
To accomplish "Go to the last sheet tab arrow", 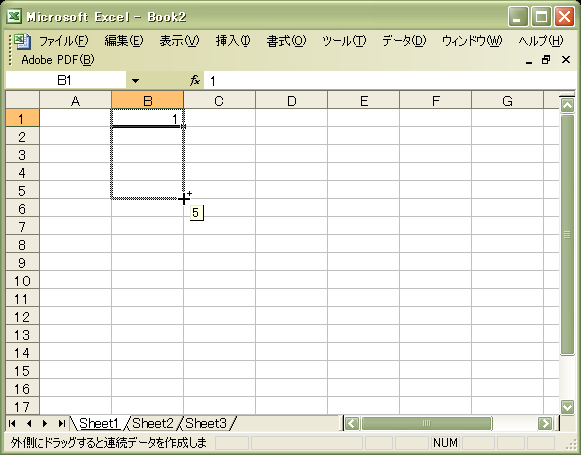I will pos(62,423).
